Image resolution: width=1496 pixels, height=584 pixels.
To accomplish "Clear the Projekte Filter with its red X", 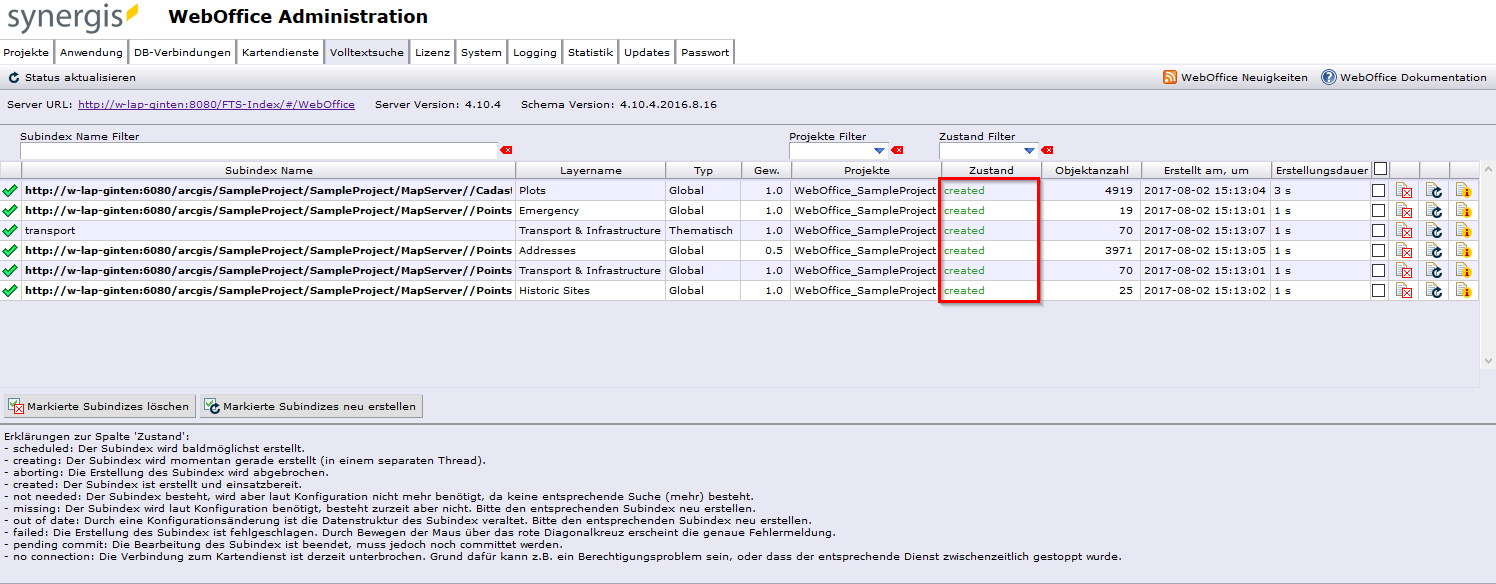I will (x=898, y=149).
